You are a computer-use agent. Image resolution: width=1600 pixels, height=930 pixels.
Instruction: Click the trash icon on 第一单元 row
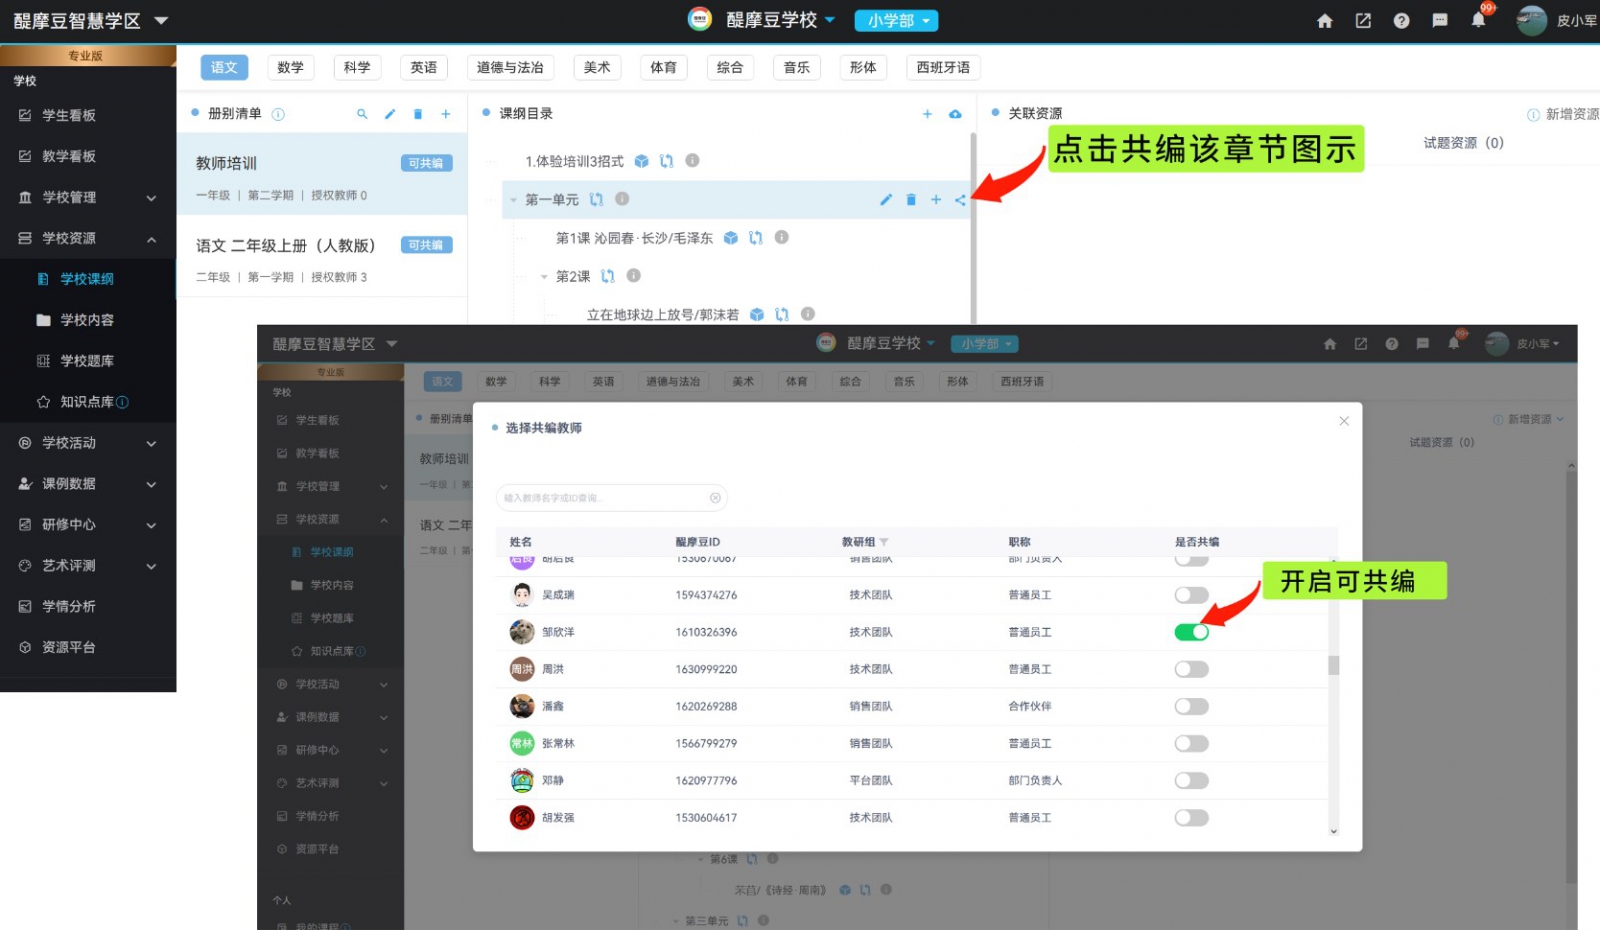pyautogui.click(x=911, y=200)
